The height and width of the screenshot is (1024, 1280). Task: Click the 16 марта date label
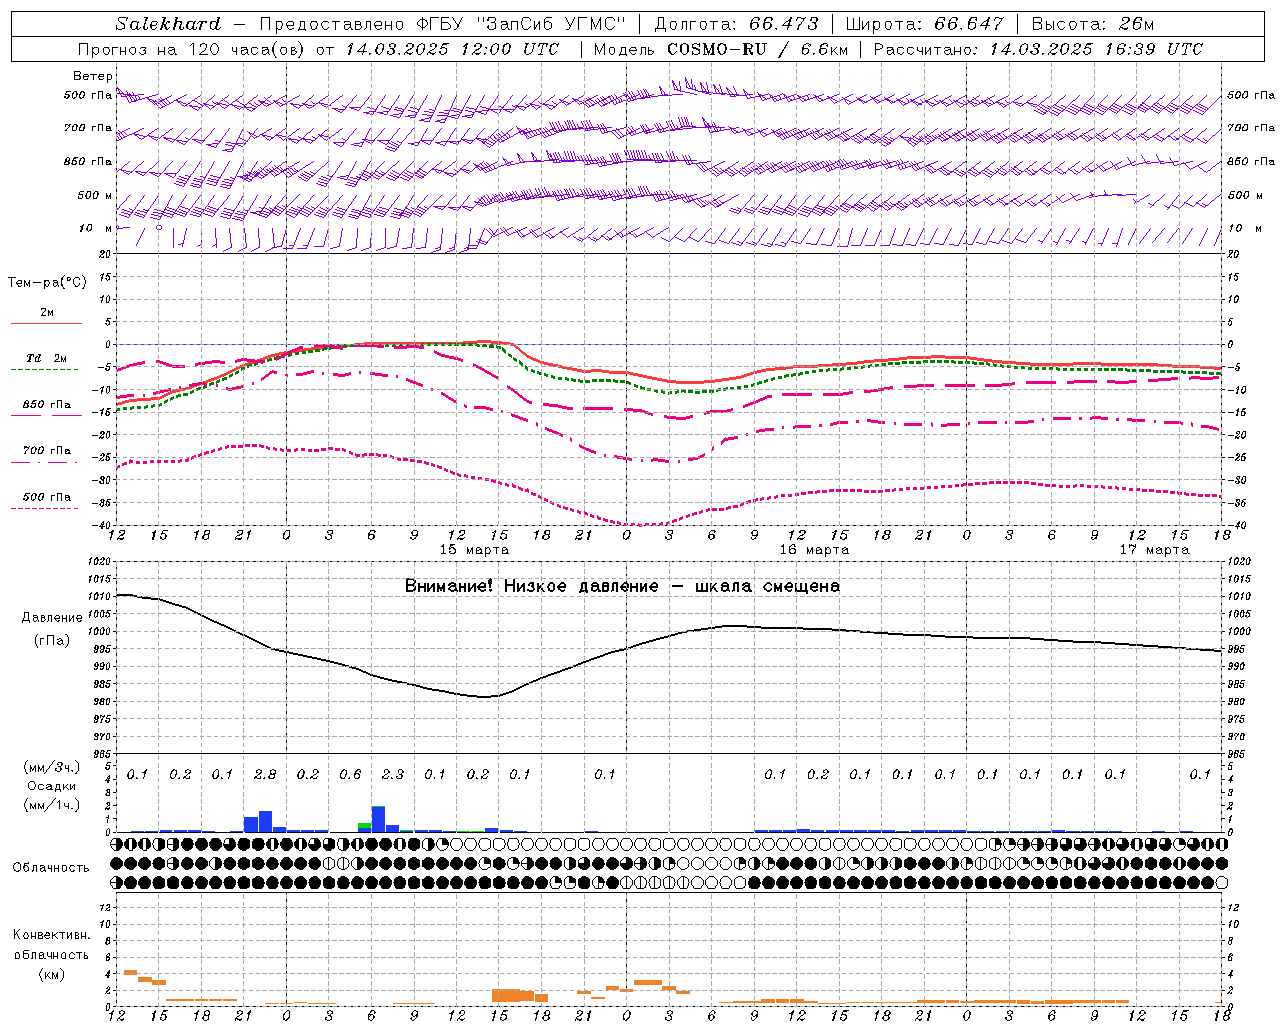click(814, 550)
